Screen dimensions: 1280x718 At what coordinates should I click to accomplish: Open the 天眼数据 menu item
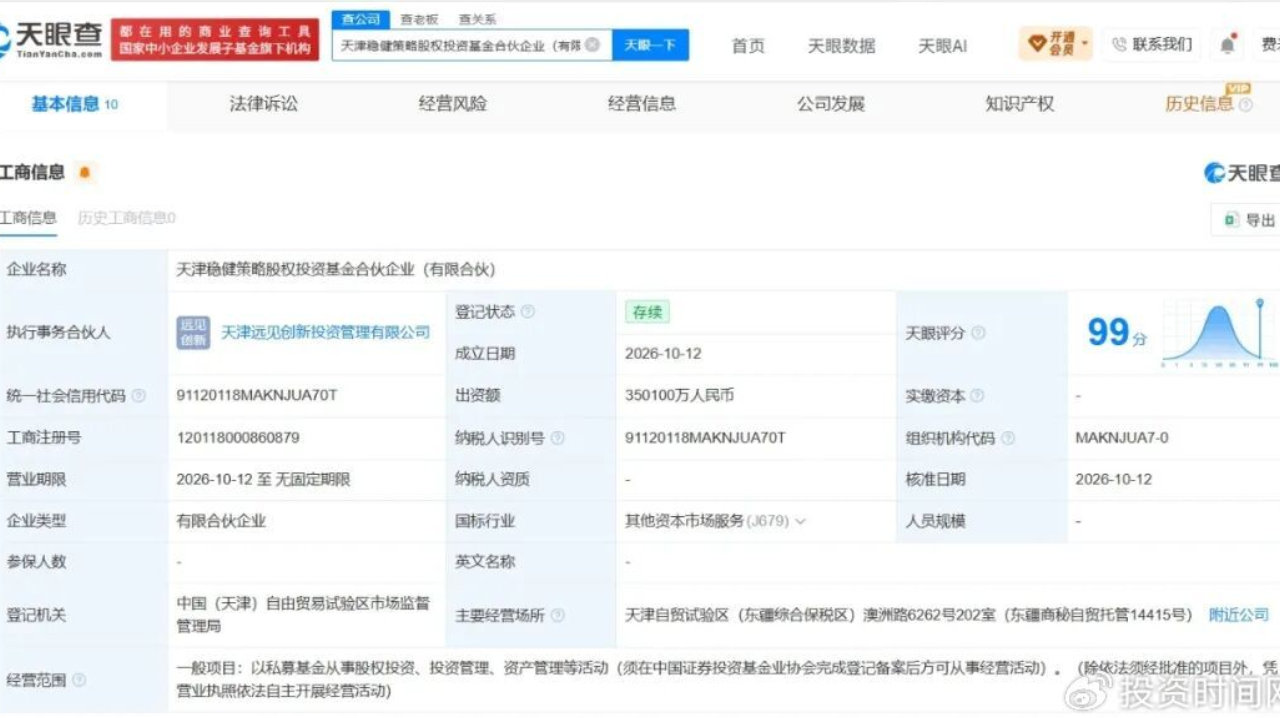click(841, 45)
